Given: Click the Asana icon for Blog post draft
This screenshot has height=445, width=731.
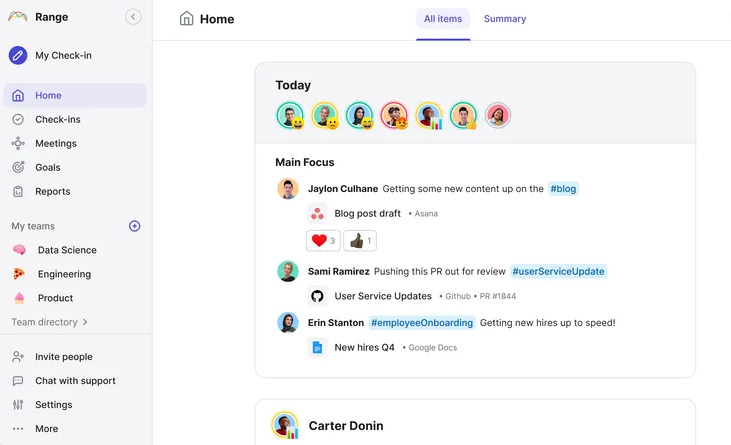Looking at the screenshot, I should pyautogui.click(x=317, y=213).
